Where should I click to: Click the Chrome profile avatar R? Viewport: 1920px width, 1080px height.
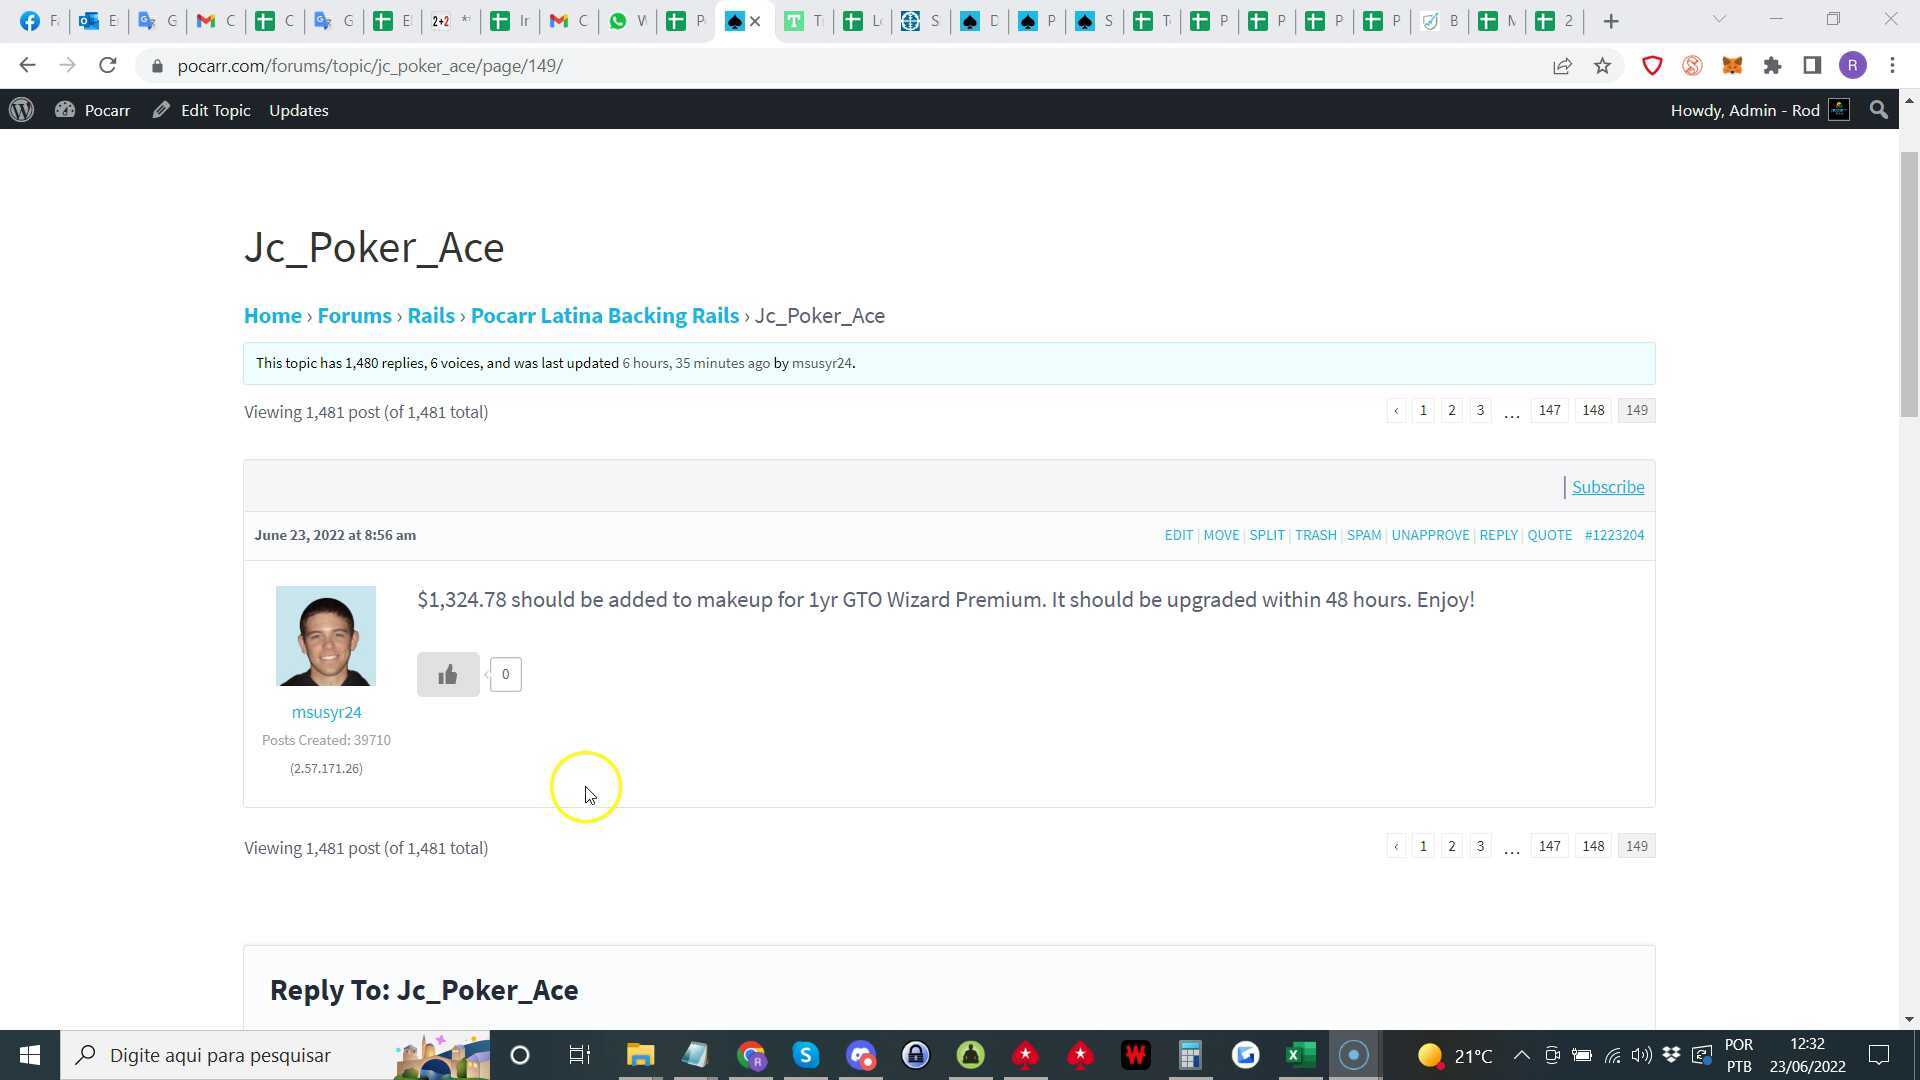point(1852,66)
